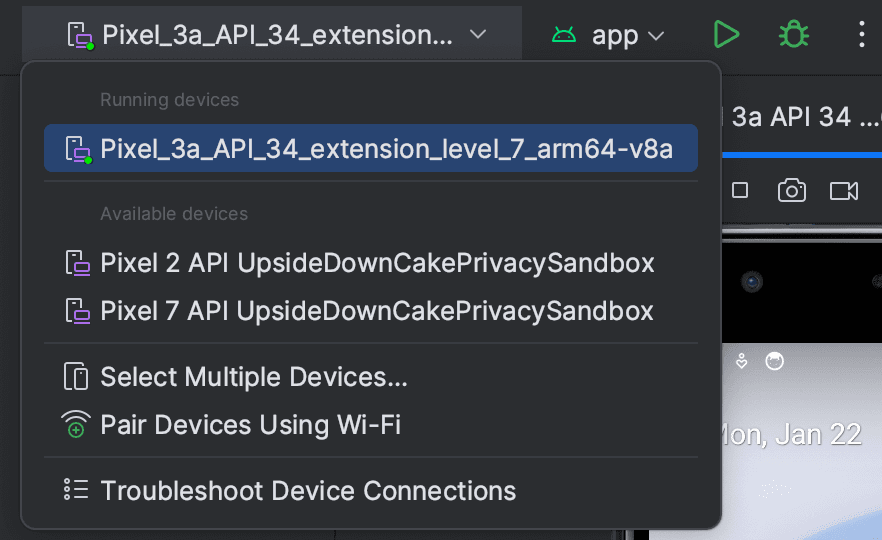
Task: Select running device Pixel_3a_API_34_extension_level_7_arm64-v8a
Action: [371, 148]
